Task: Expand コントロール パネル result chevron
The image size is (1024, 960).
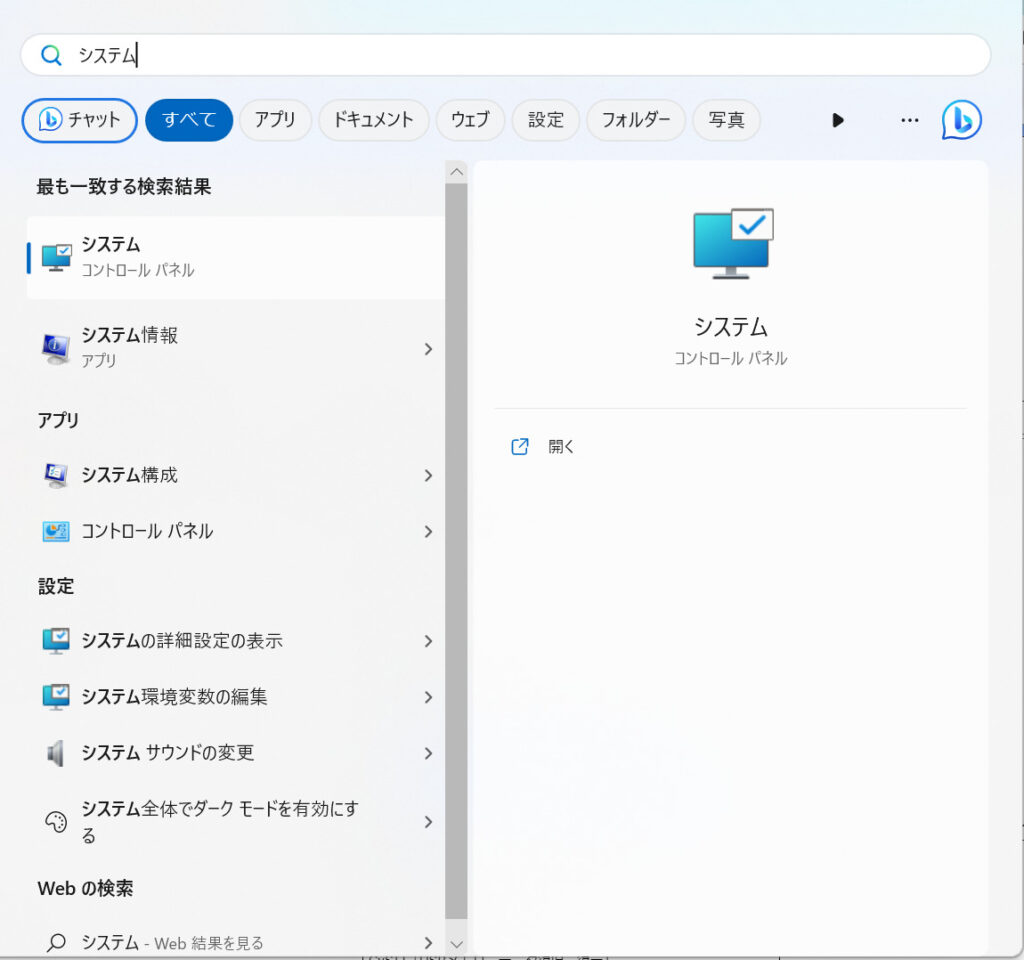Action: tap(428, 532)
